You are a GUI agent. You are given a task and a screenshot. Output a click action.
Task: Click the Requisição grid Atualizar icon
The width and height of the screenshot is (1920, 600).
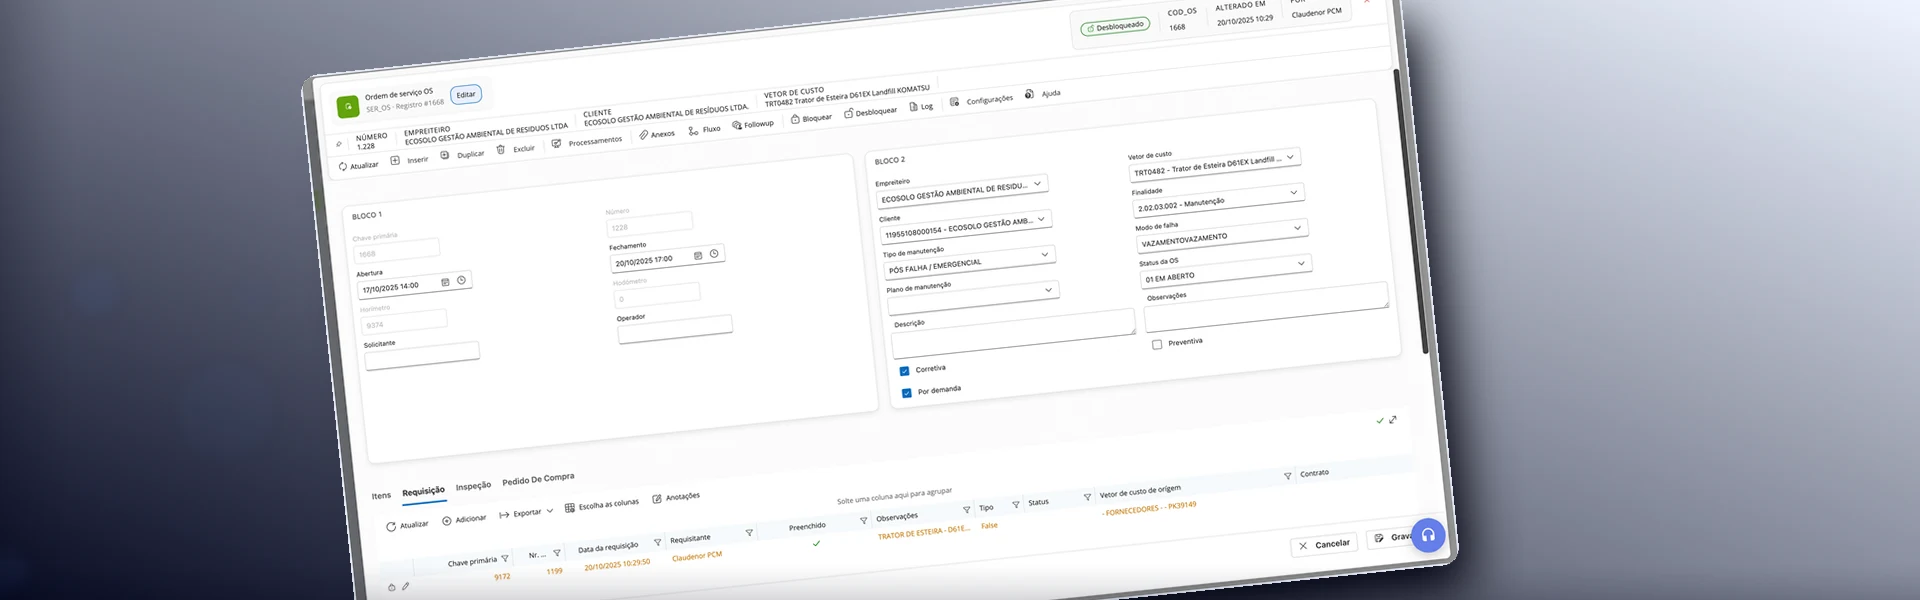point(391,527)
